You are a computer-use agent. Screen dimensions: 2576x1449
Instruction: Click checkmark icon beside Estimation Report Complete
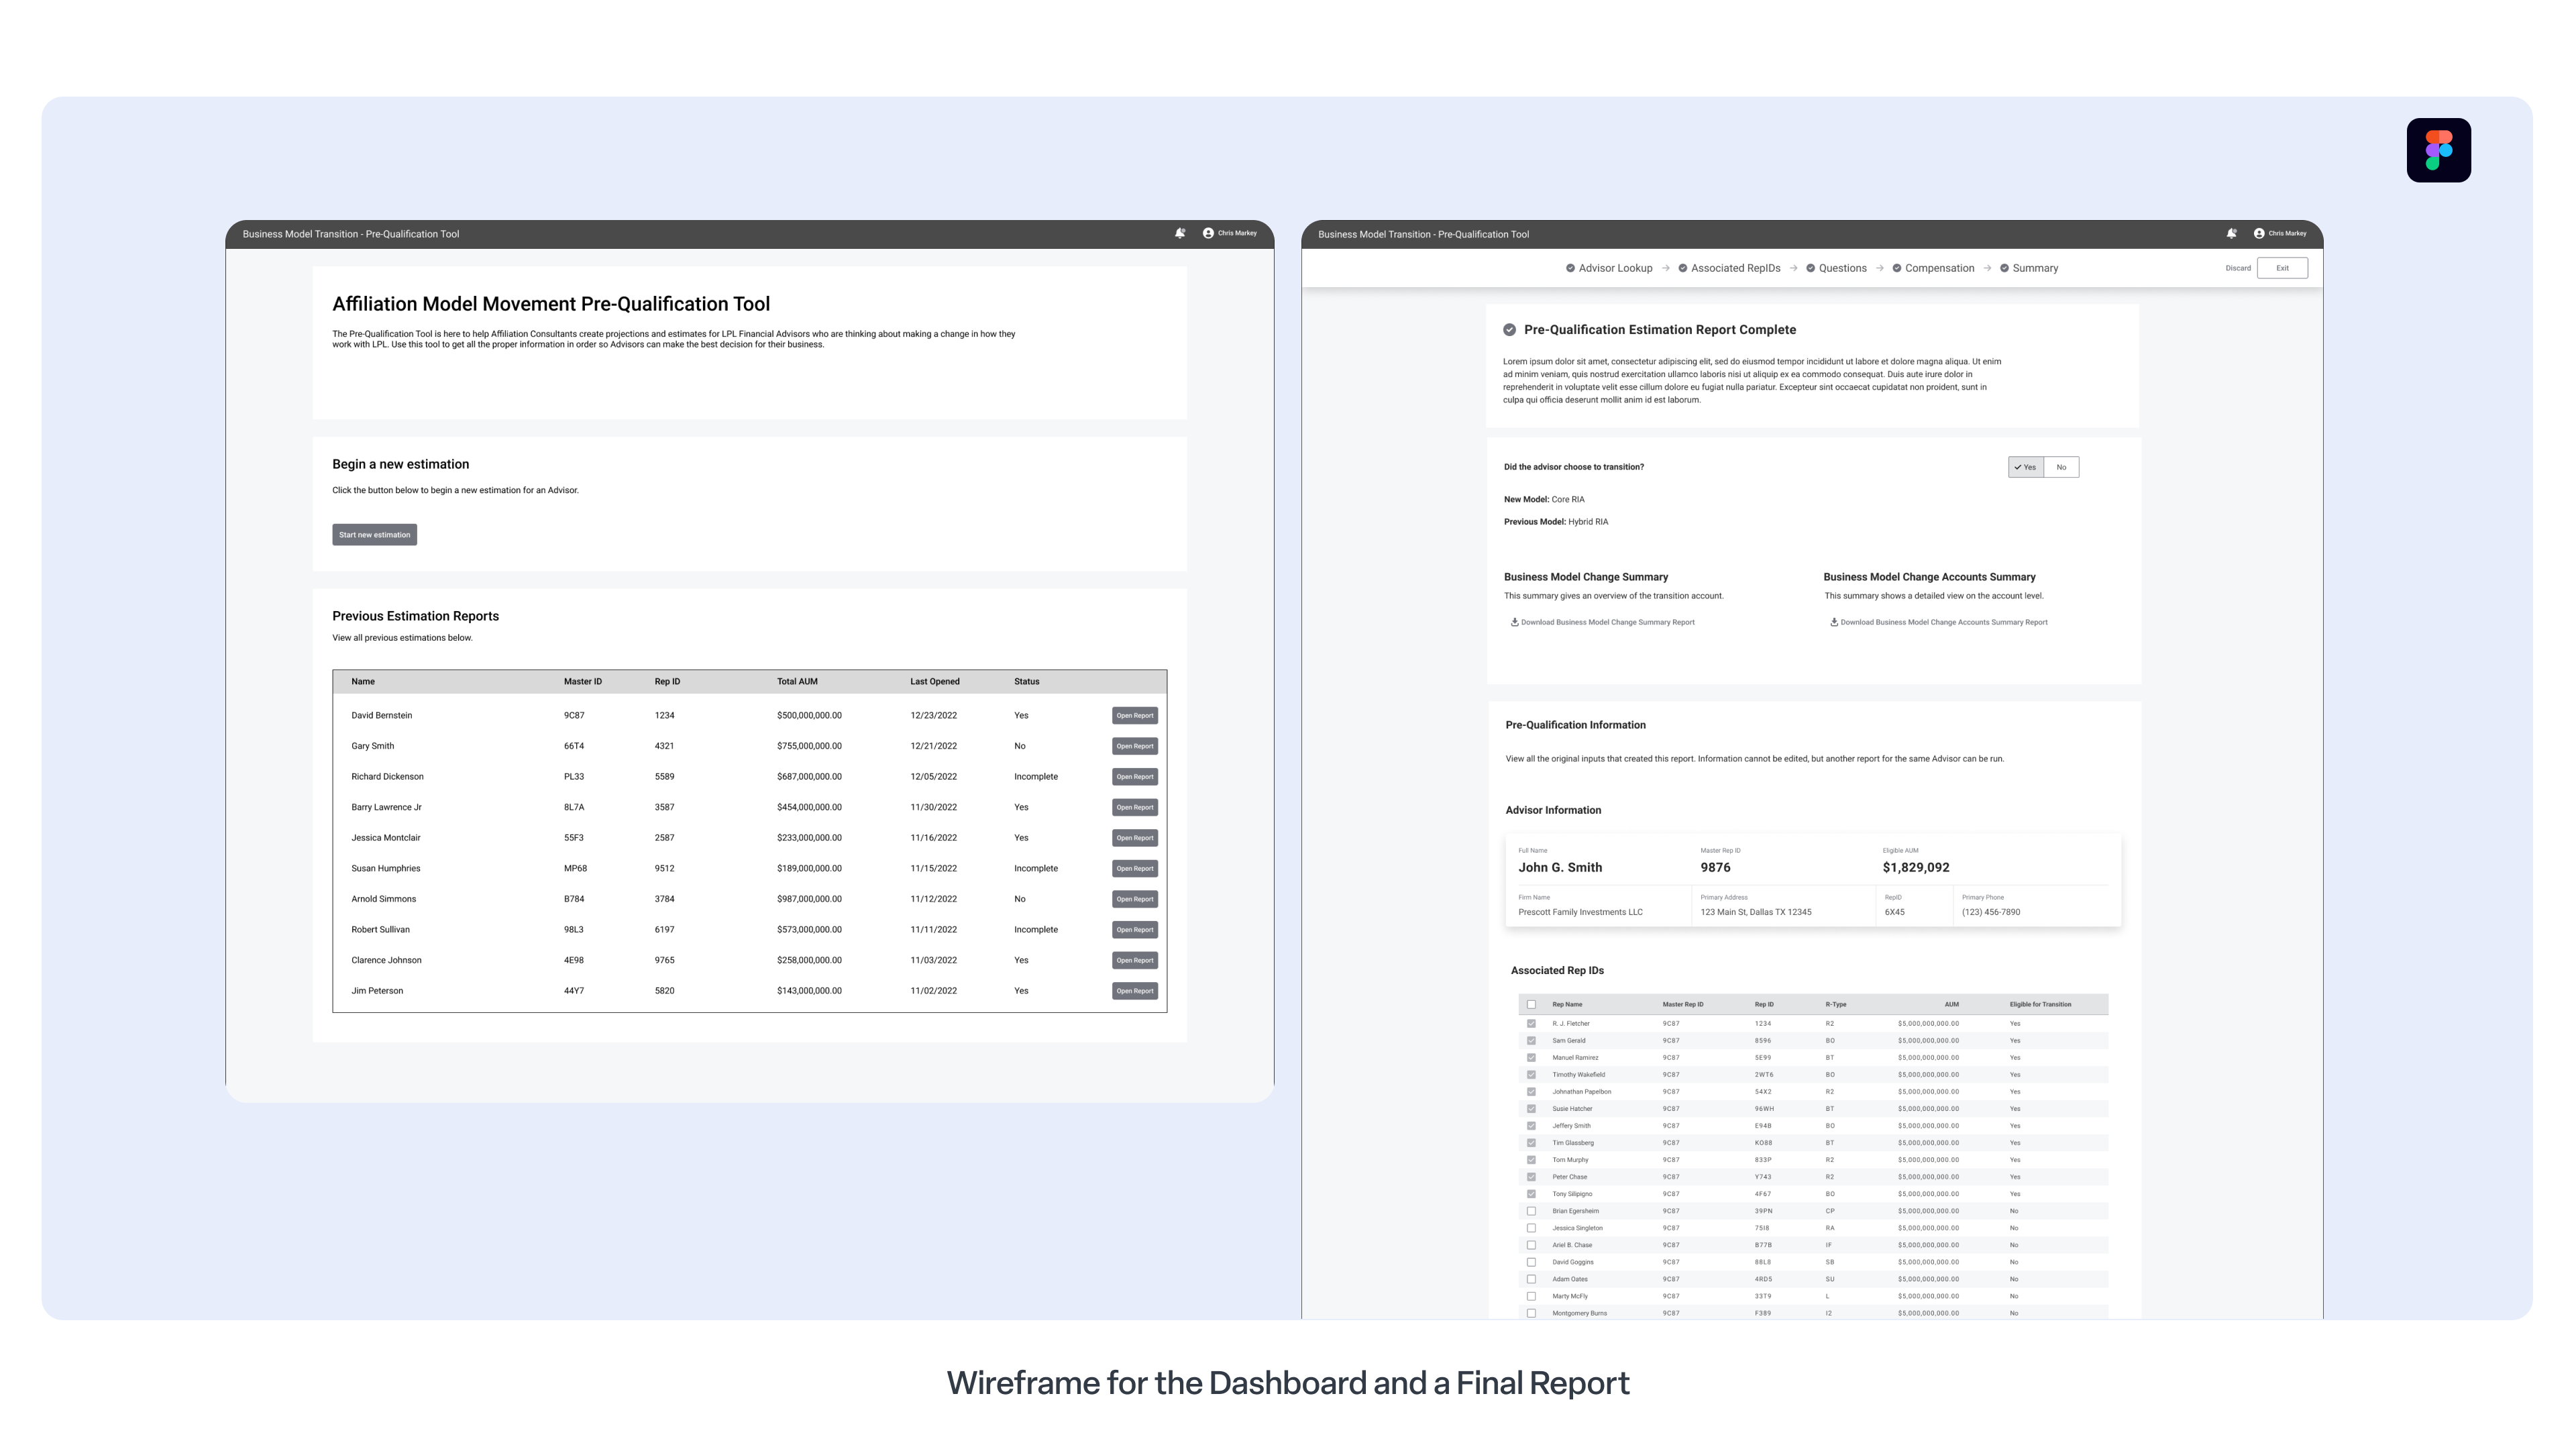(1510, 330)
